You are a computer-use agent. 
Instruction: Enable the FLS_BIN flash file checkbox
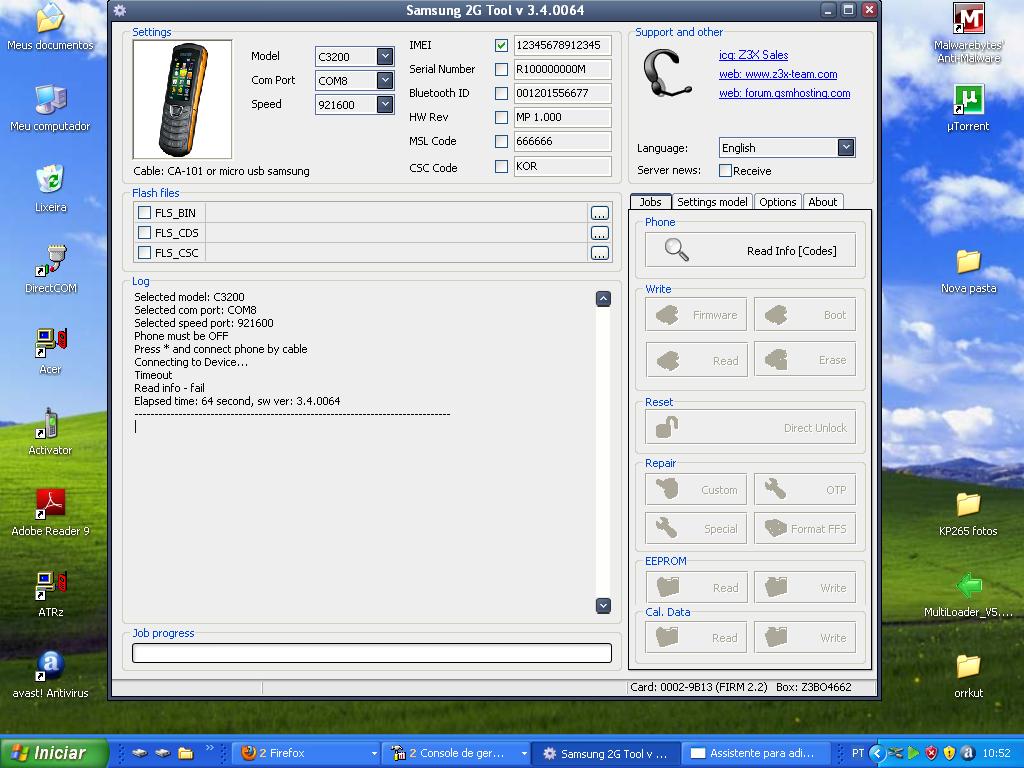point(144,213)
